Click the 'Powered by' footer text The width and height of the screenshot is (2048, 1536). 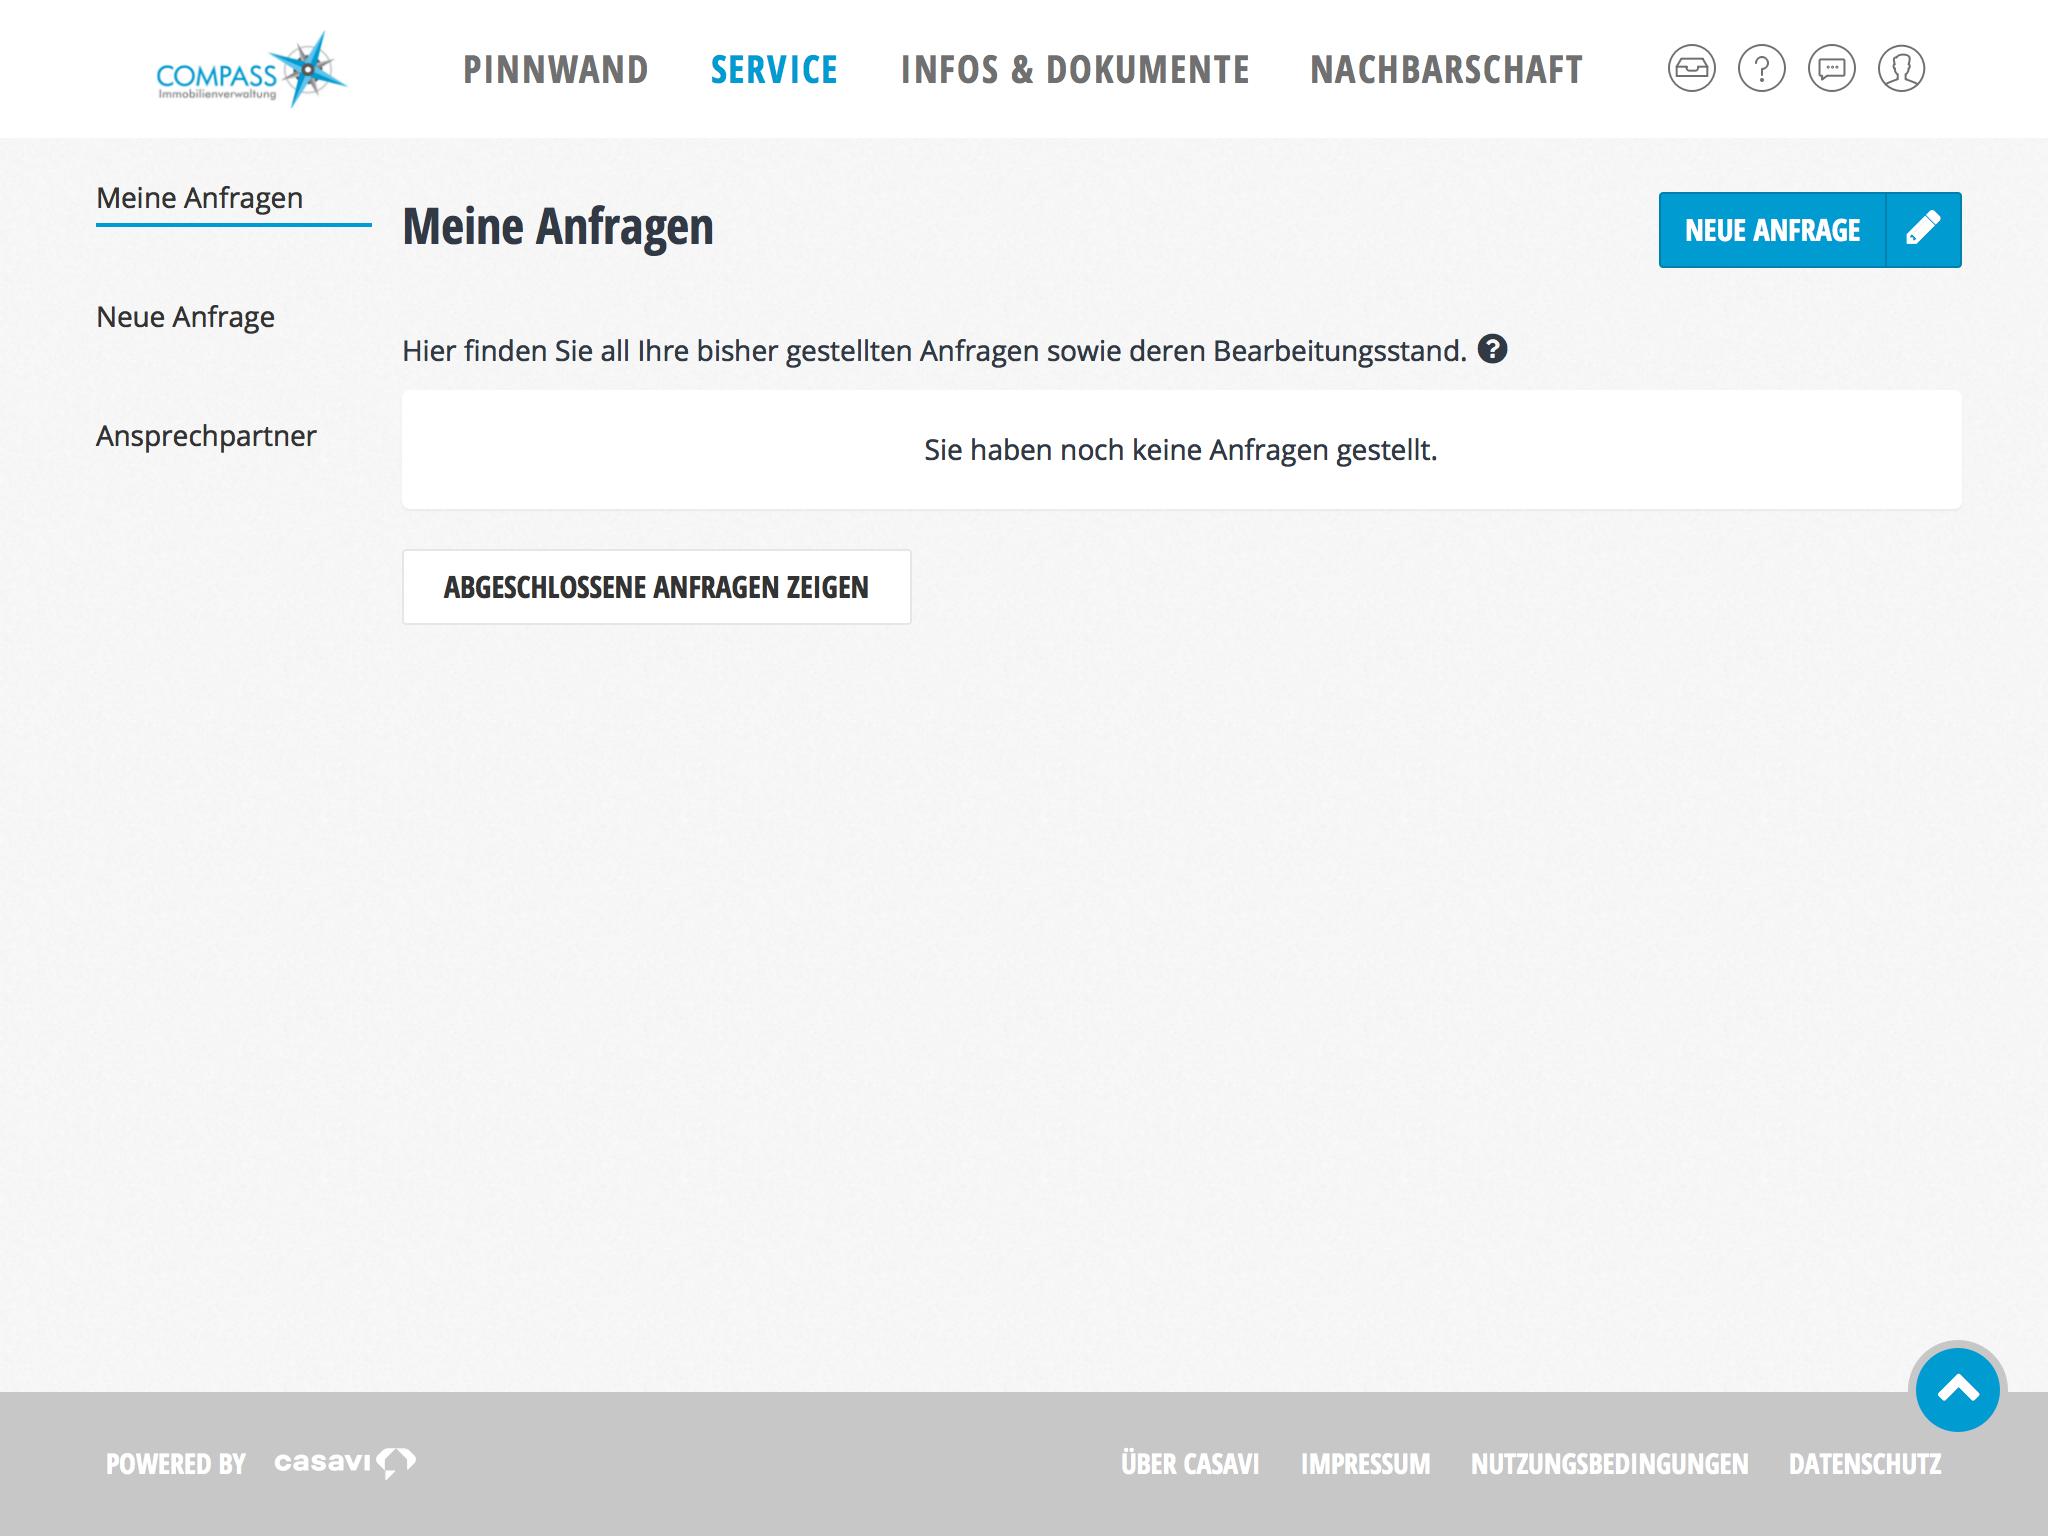pos(175,1464)
